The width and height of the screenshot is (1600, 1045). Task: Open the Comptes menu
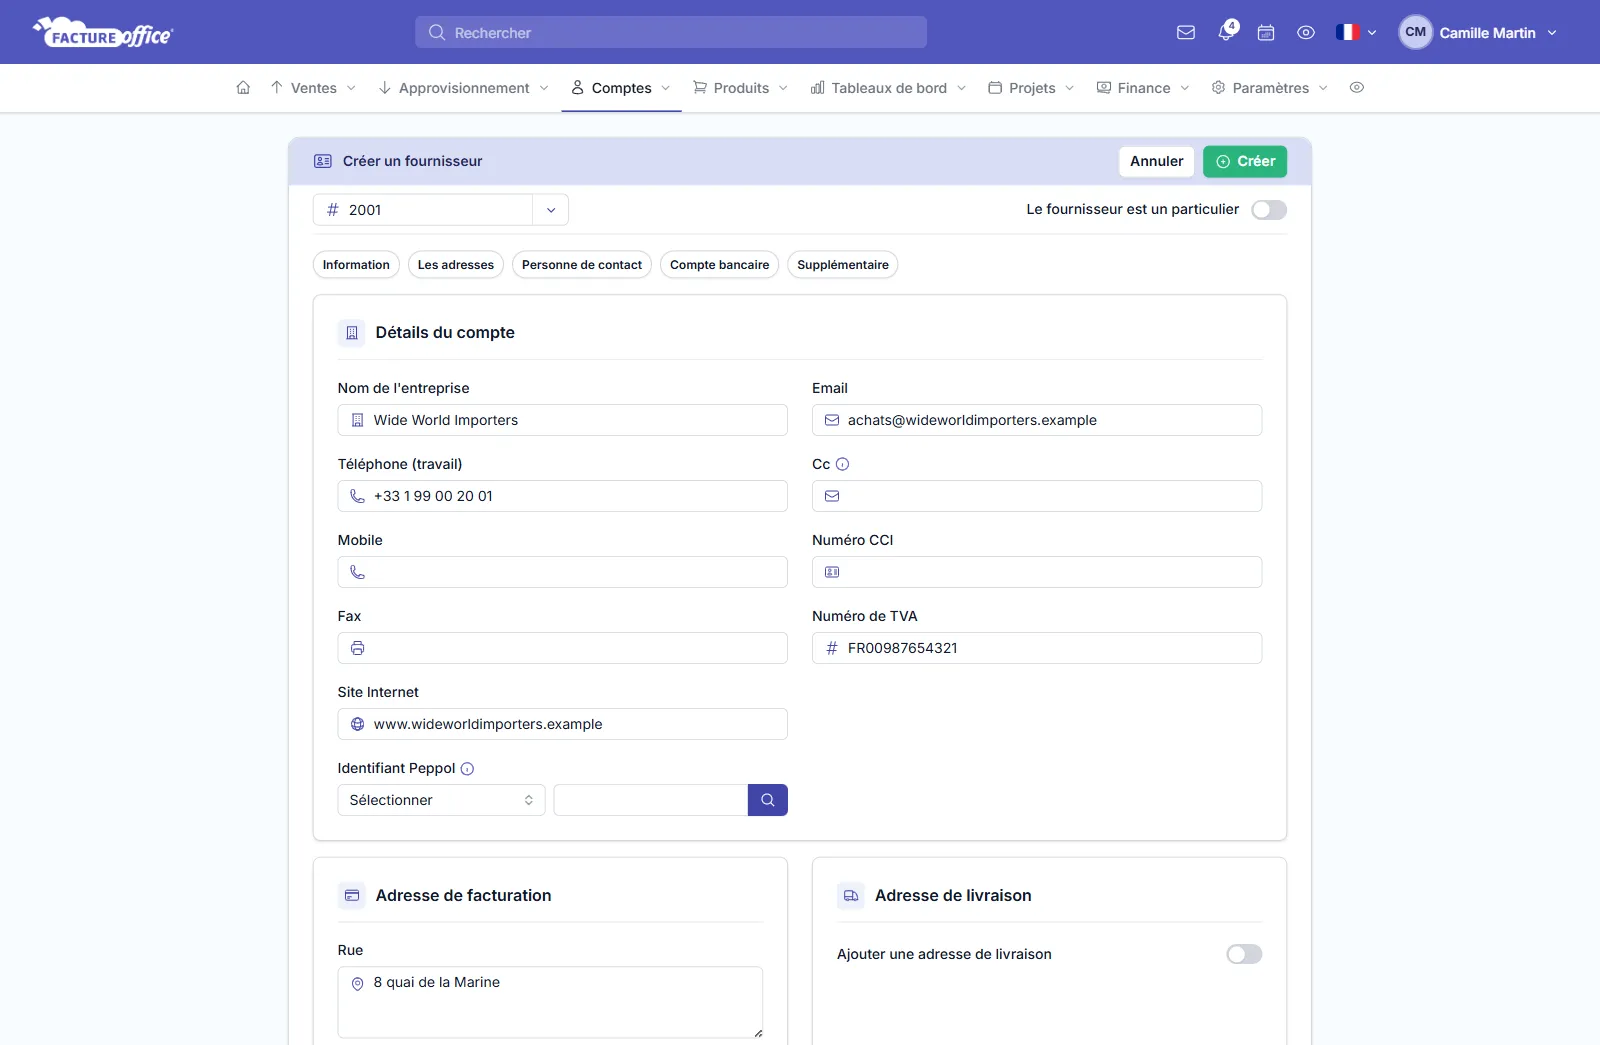[621, 88]
